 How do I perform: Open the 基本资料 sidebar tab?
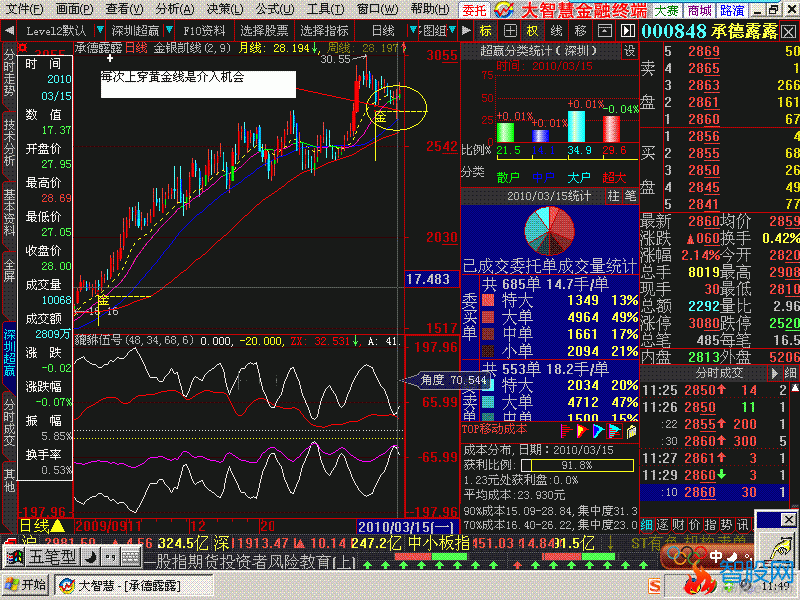(x=9, y=213)
